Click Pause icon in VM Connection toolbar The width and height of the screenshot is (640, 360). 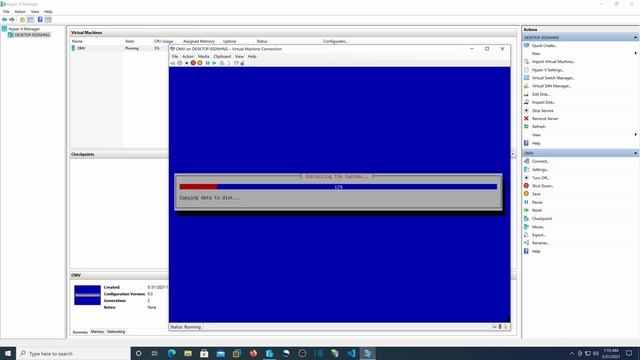(207, 63)
